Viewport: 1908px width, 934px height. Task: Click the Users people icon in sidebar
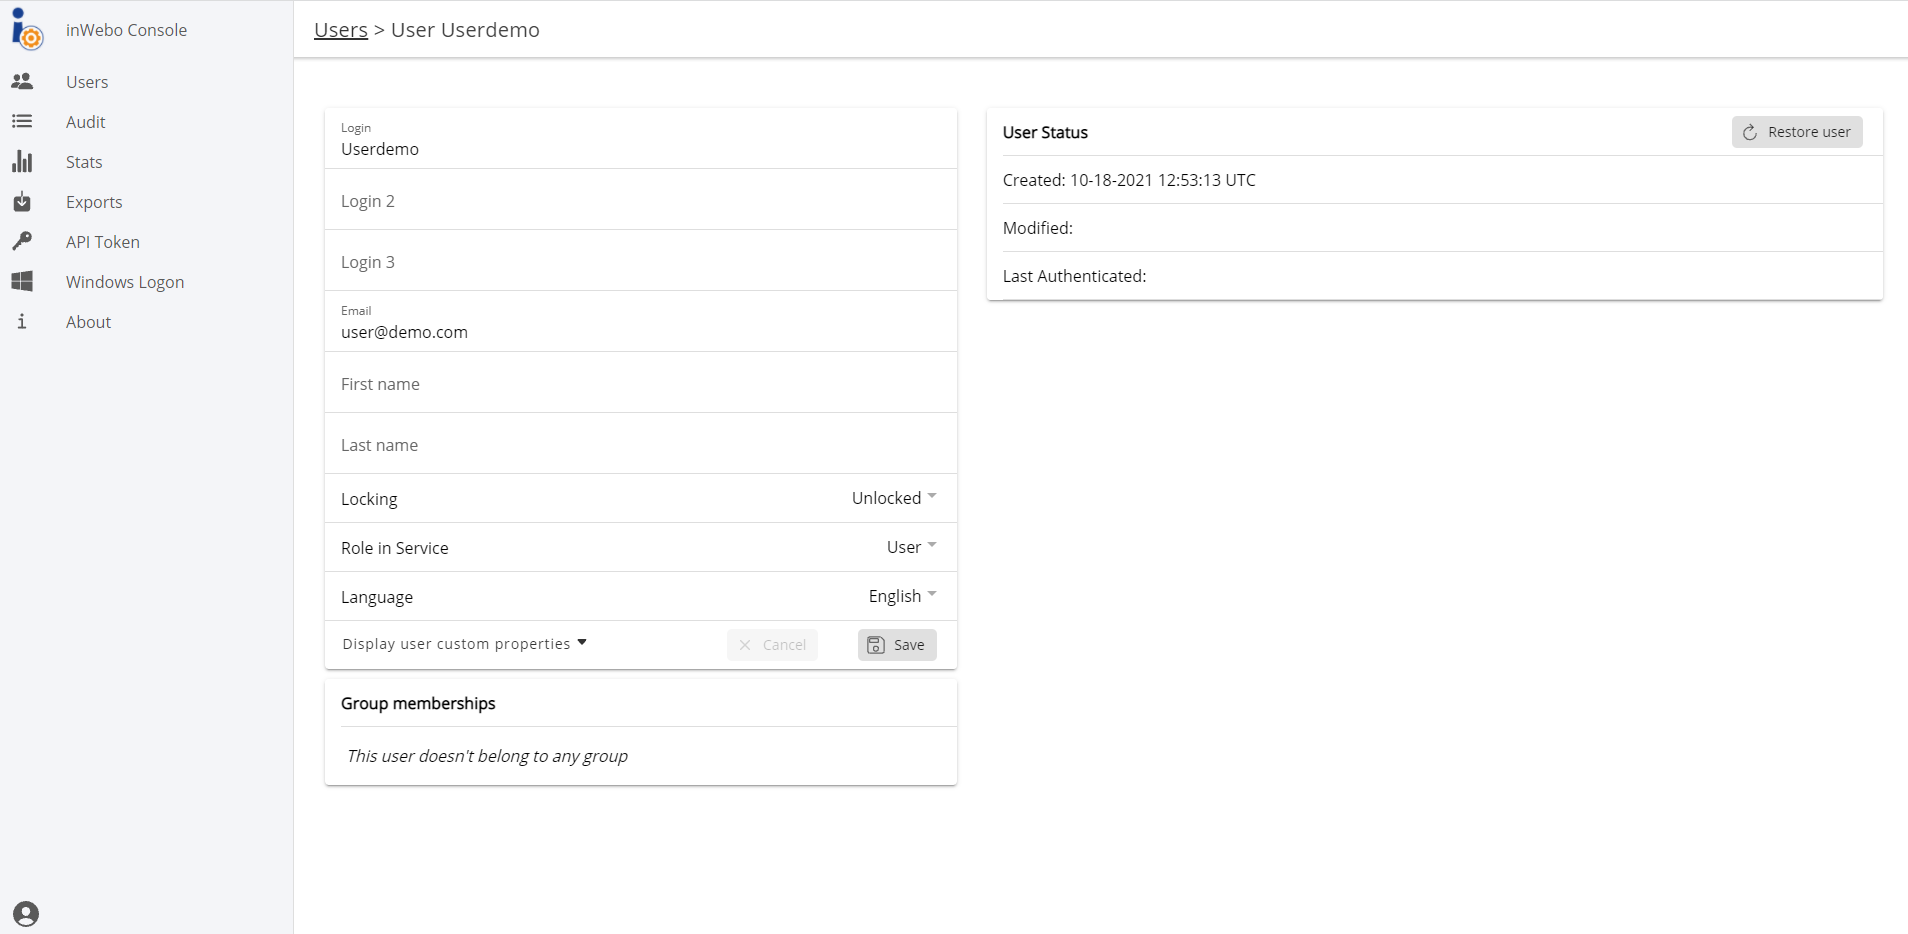(22, 81)
